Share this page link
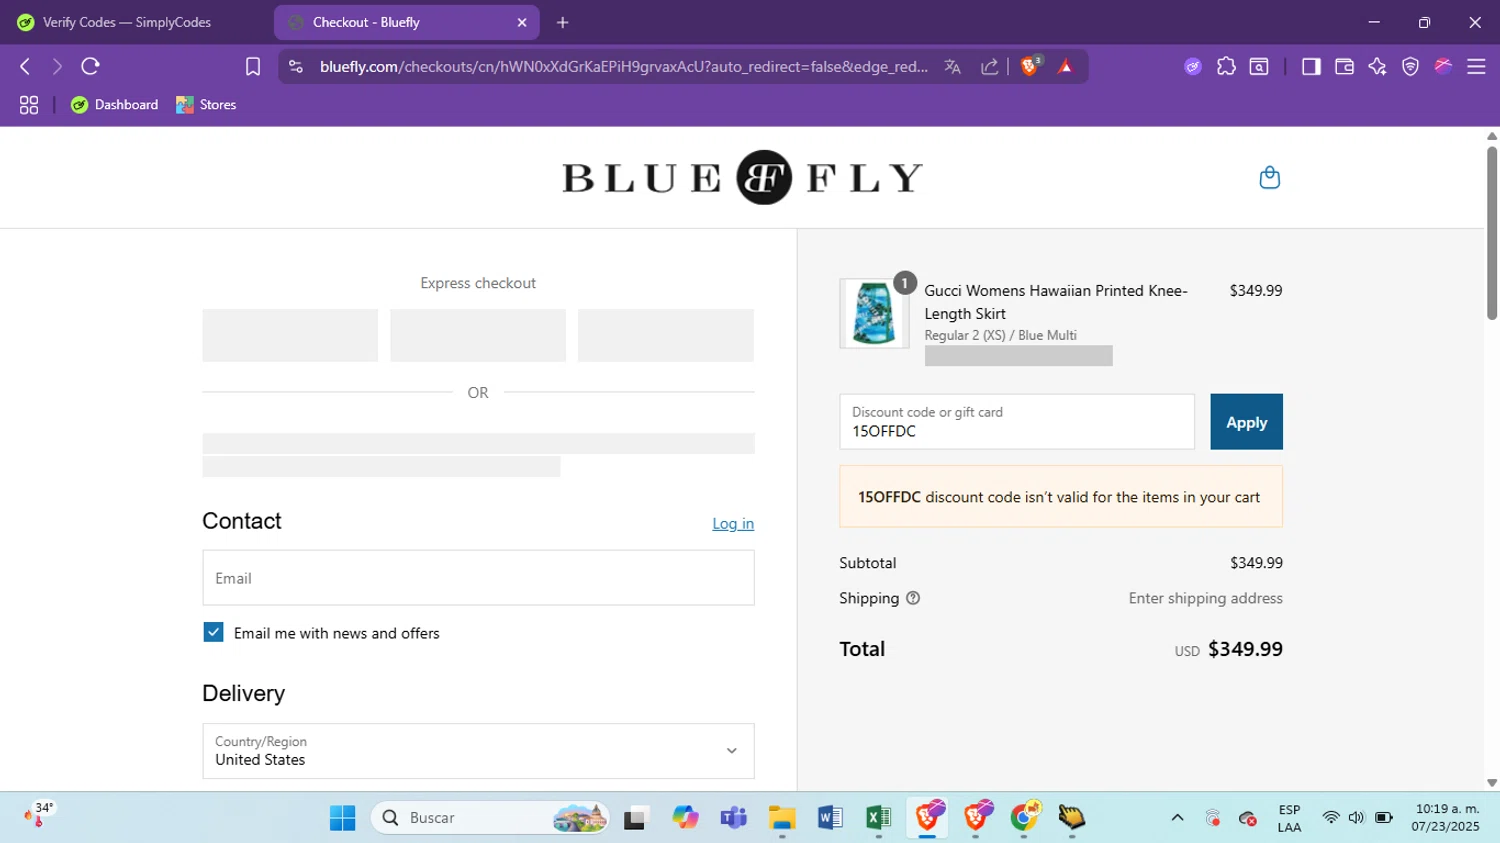This screenshot has height=843, width=1500. (x=989, y=67)
